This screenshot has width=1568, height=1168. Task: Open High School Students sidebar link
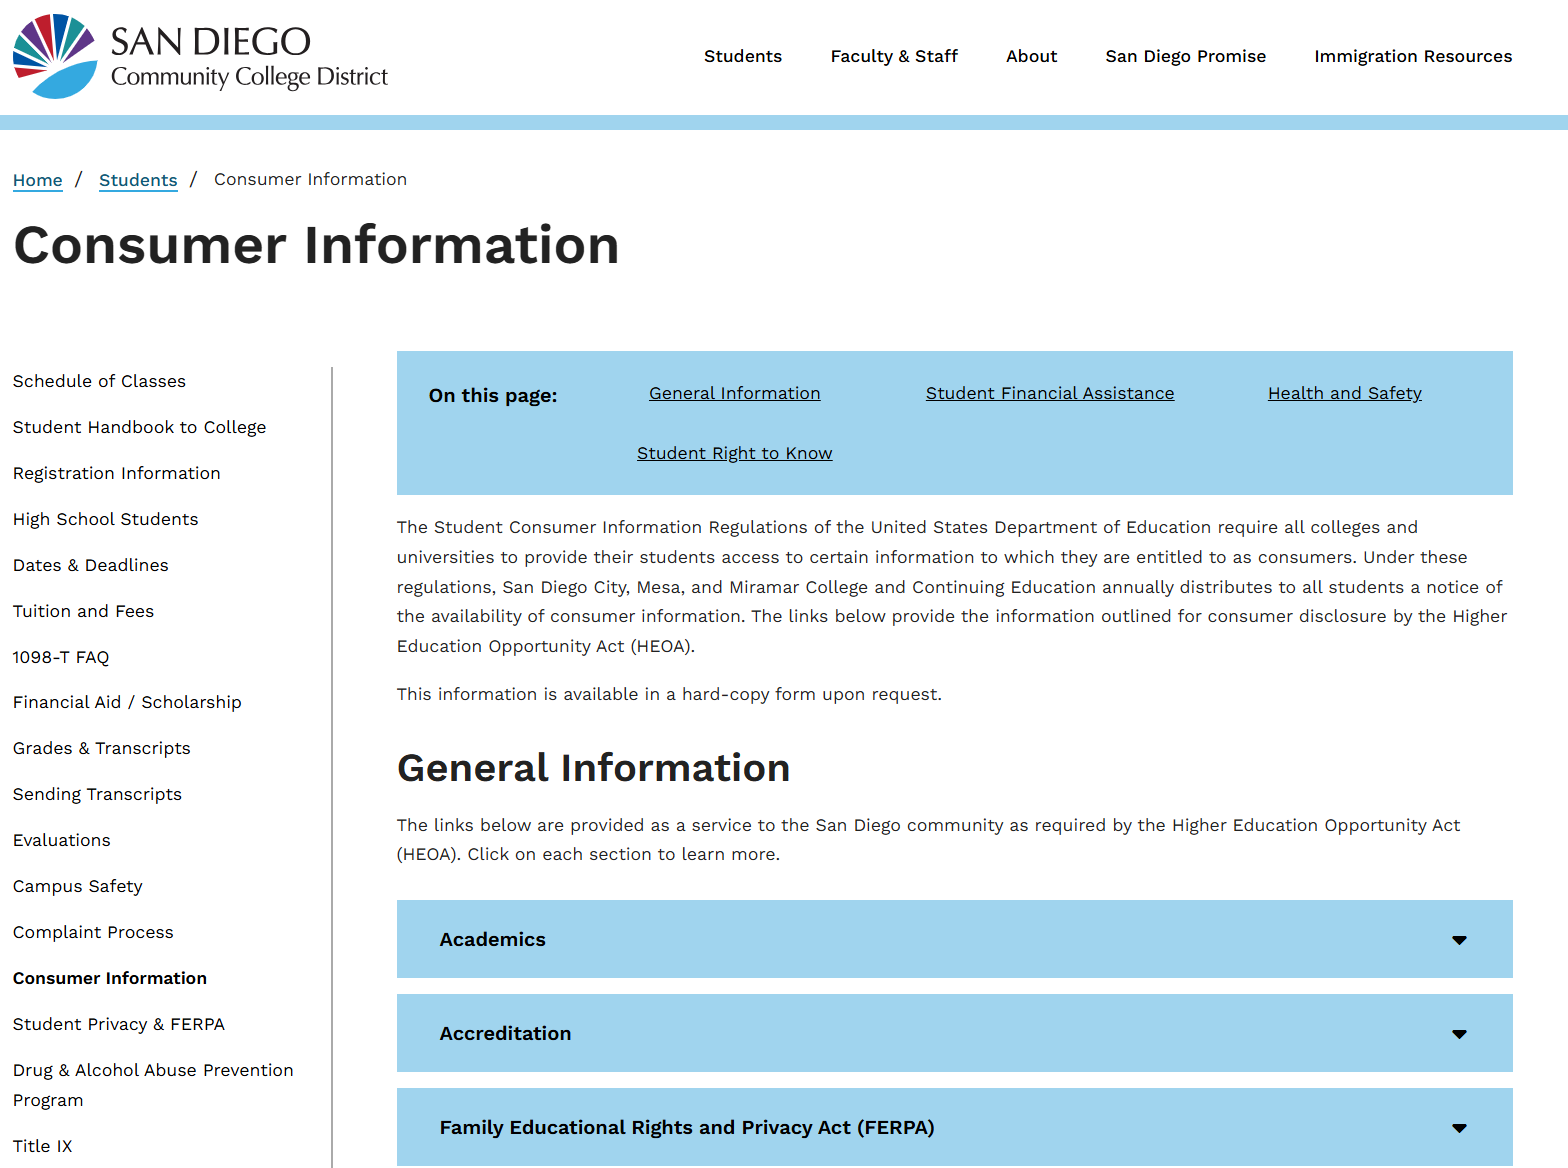click(106, 519)
